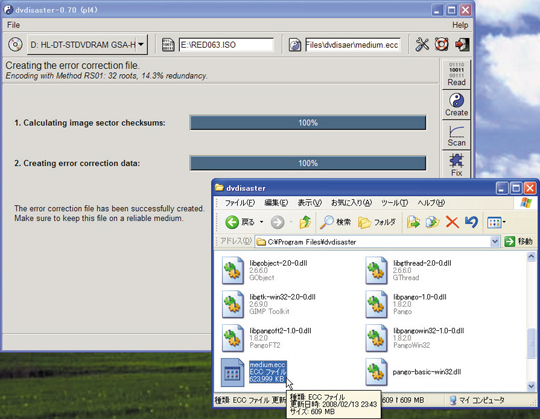This screenshot has height=419, width=540.
Task: Click the error correction data progress bar
Action: tap(308, 163)
